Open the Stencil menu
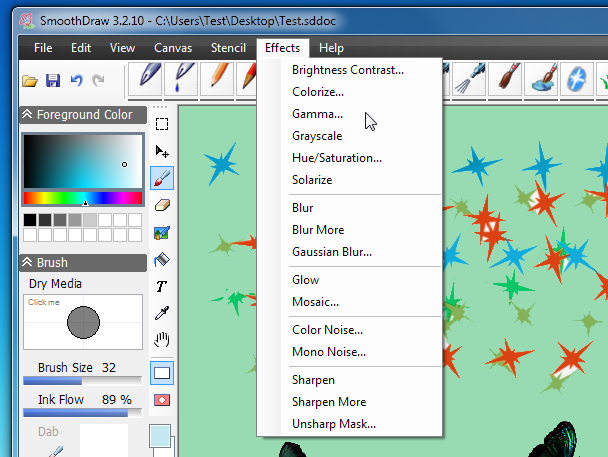This screenshot has height=457, width=608. click(x=228, y=48)
